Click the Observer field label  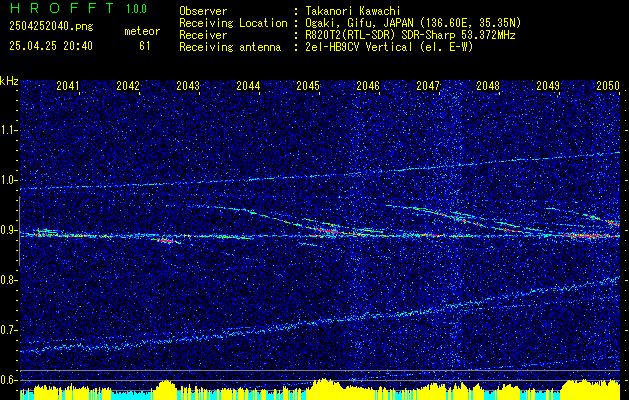point(203,11)
